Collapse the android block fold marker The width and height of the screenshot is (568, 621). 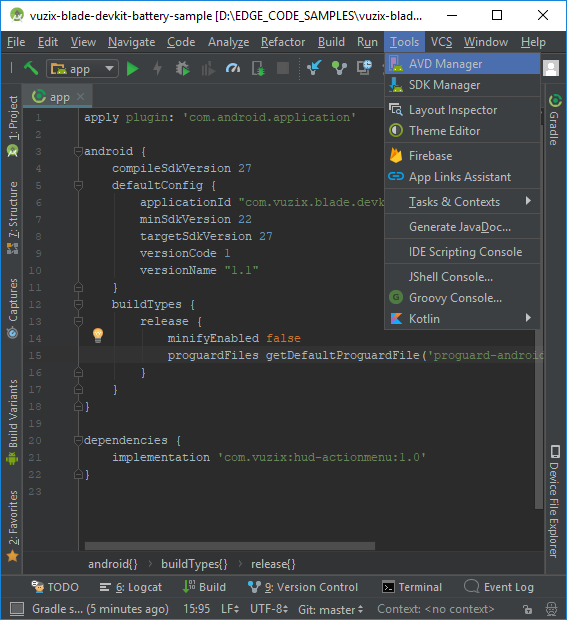tap(78, 151)
